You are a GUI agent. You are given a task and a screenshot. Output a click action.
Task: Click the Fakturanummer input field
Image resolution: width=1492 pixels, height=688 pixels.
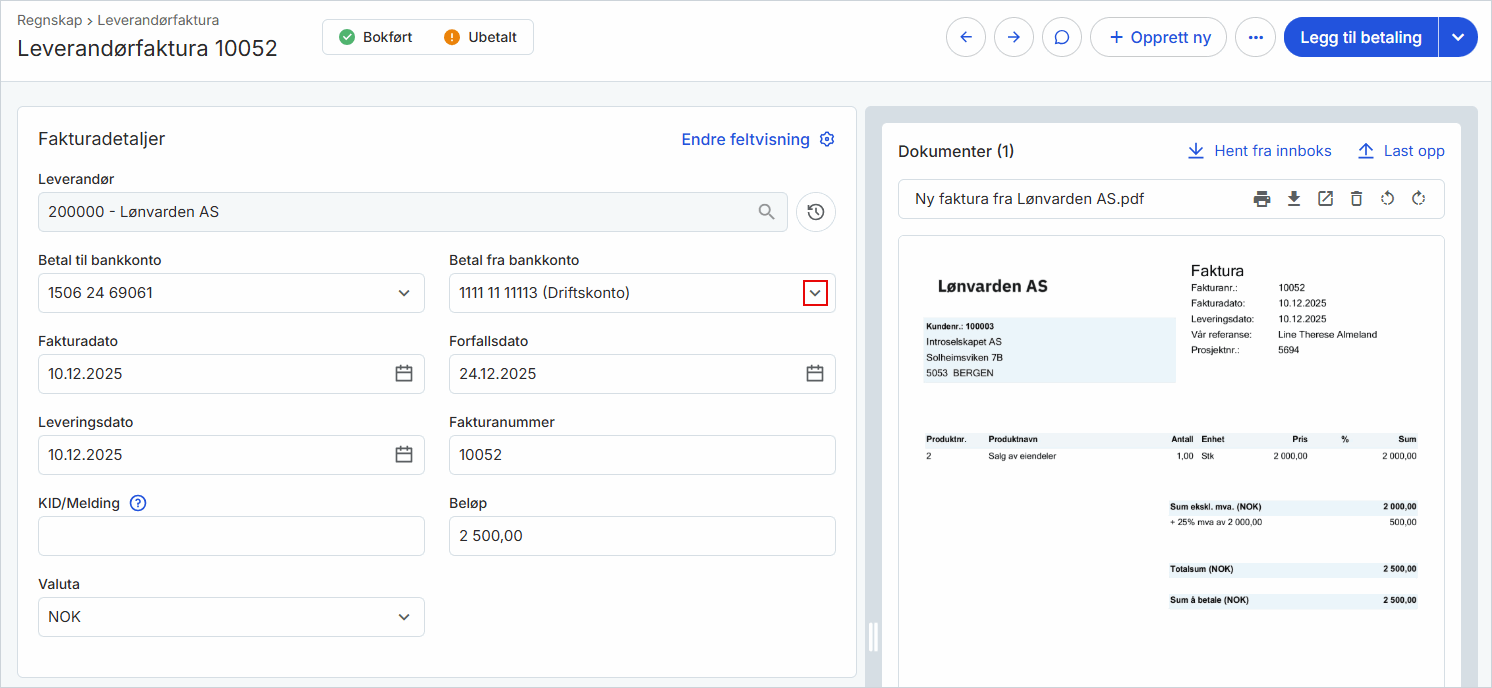click(642, 455)
